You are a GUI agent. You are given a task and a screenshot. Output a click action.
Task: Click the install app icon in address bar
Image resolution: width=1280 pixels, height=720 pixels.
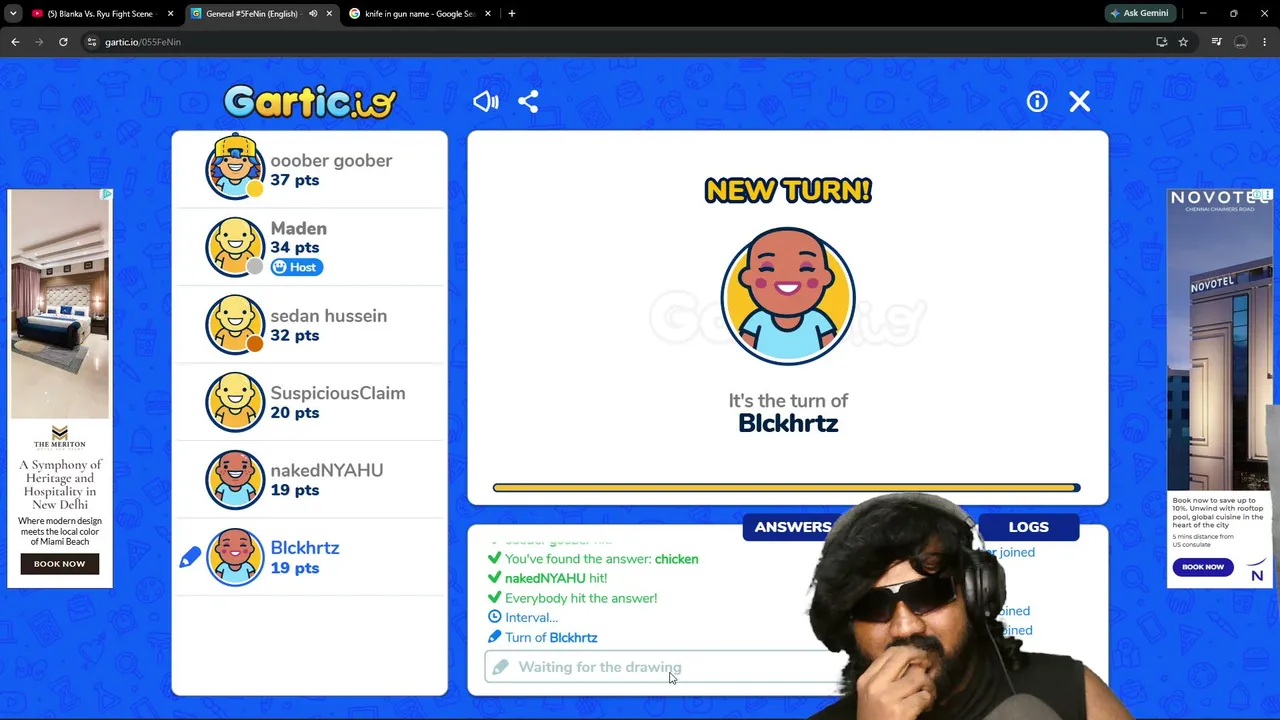1161,42
